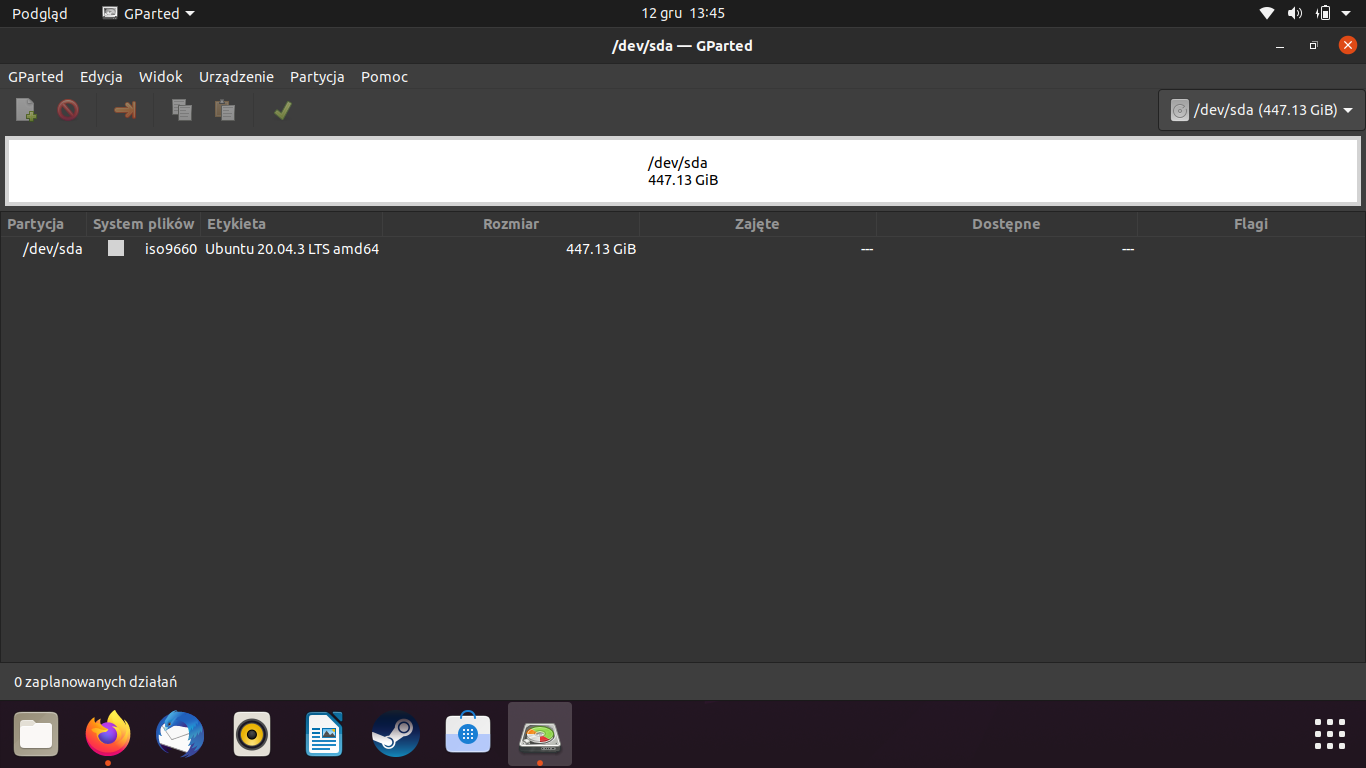Click the Delete partition toolbar icon
The height and width of the screenshot is (768, 1366).
[x=68, y=110]
